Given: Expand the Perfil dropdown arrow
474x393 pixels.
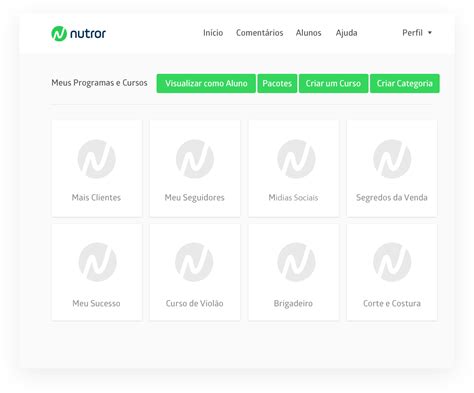Looking at the screenshot, I should click(x=430, y=33).
